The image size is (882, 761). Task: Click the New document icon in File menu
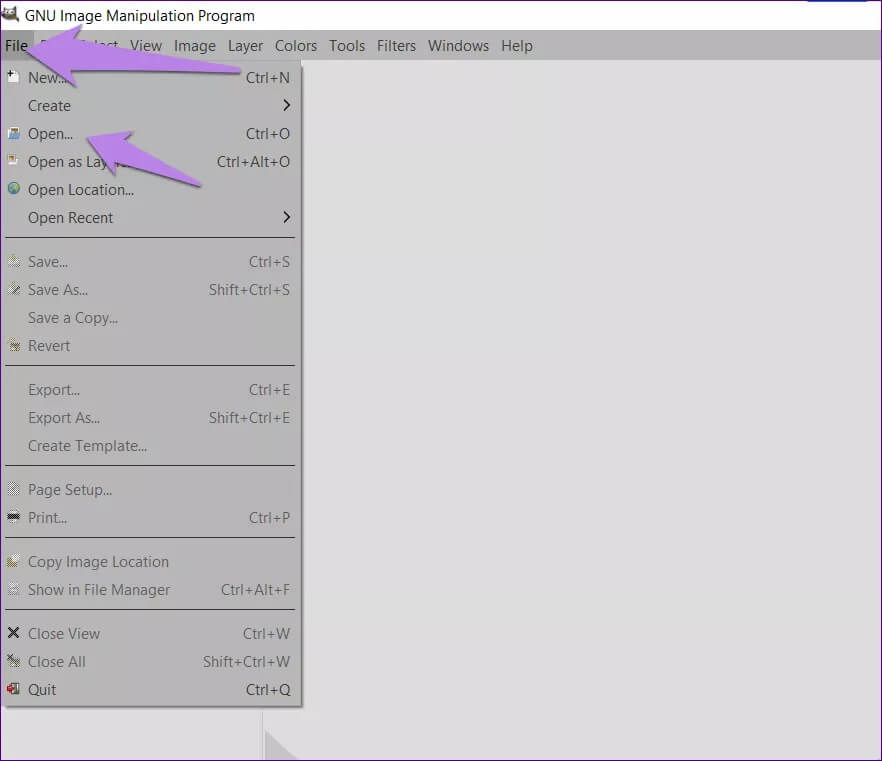coord(13,77)
